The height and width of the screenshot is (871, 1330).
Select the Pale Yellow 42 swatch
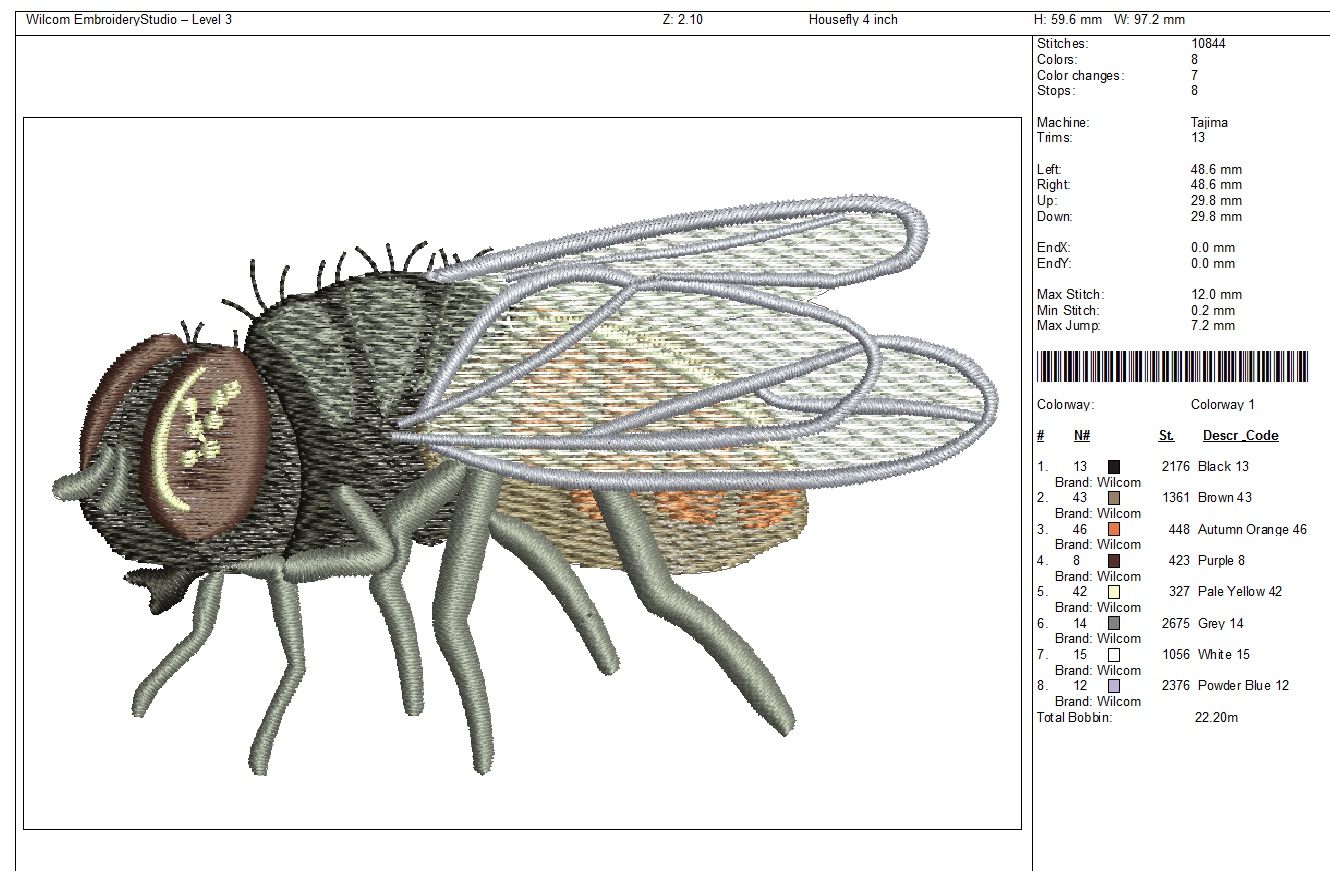click(1114, 592)
